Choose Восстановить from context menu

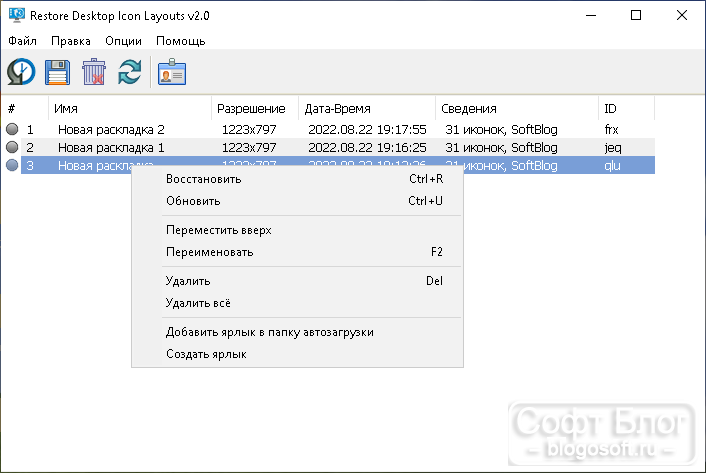297,179
